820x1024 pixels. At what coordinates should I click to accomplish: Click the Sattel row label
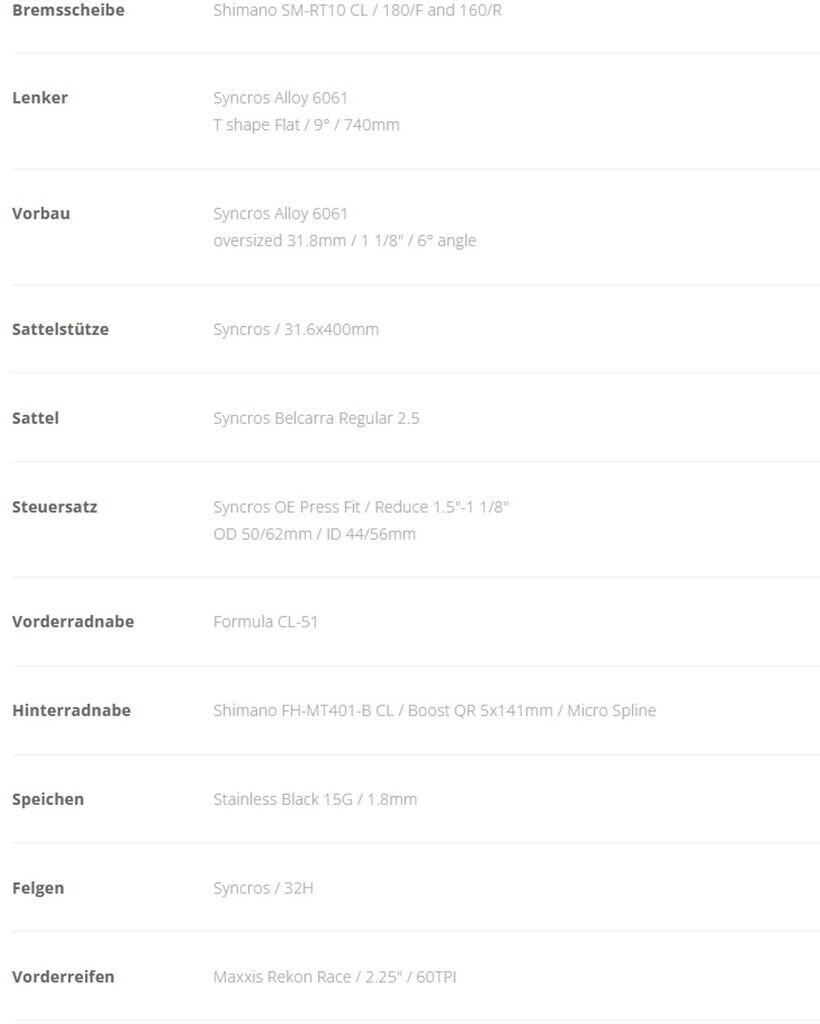coord(35,418)
